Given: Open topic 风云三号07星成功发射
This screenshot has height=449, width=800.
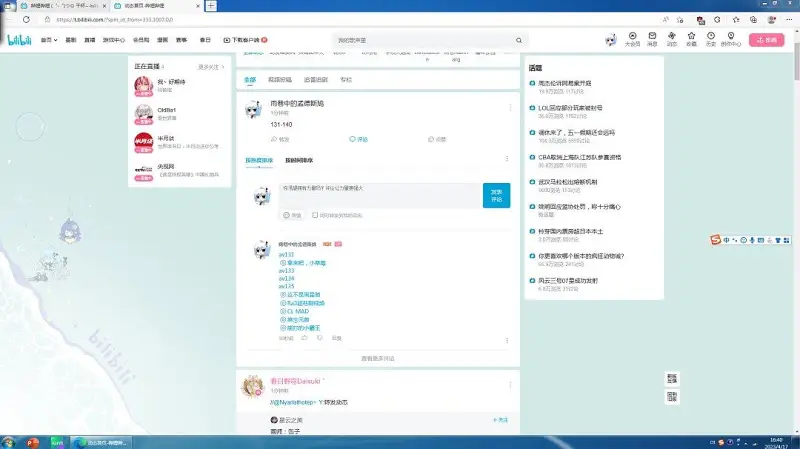Looking at the screenshot, I should (568, 281).
